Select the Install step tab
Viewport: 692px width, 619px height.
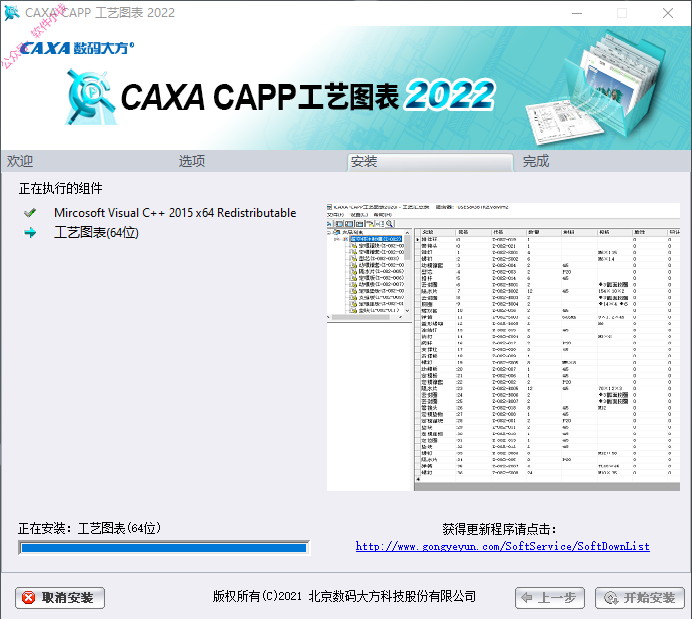(x=430, y=162)
